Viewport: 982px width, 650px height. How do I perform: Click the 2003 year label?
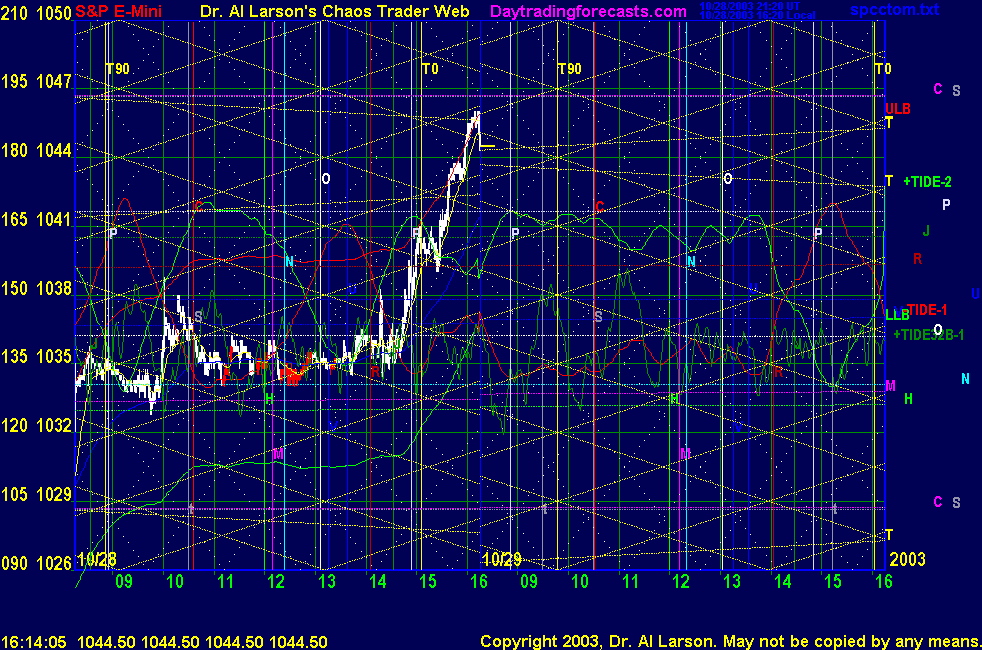pyautogui.click(x=907, y=559)
